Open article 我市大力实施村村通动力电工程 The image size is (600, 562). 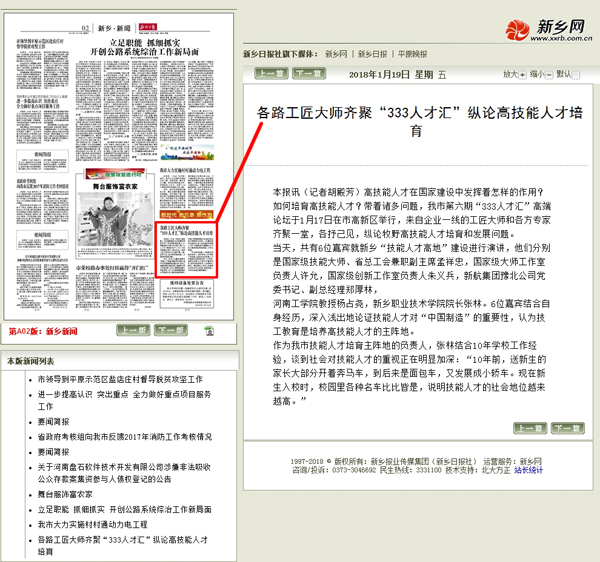tap(104, 523)
